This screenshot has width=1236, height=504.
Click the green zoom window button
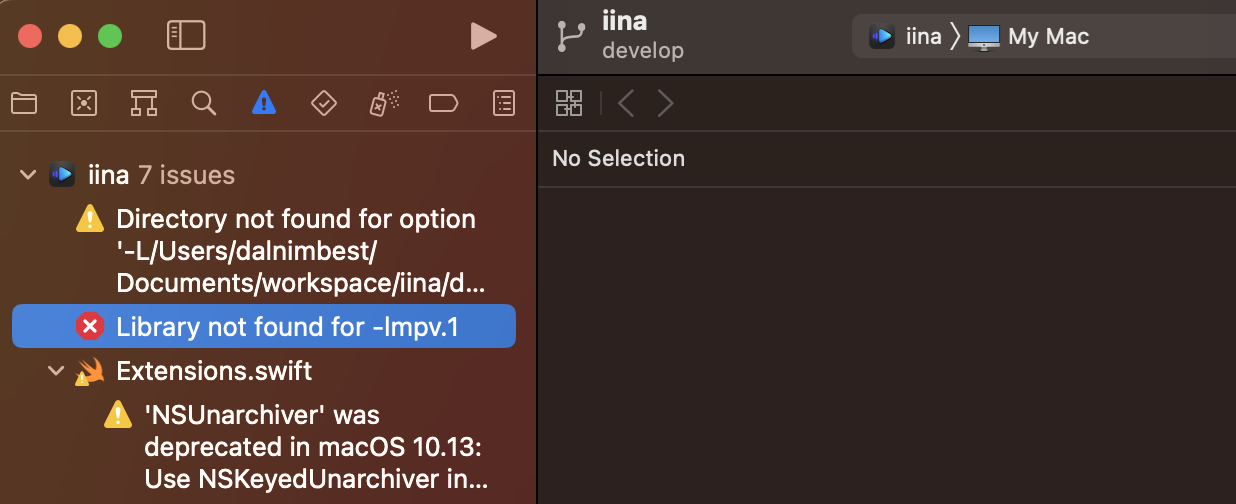tap(110, 37)
